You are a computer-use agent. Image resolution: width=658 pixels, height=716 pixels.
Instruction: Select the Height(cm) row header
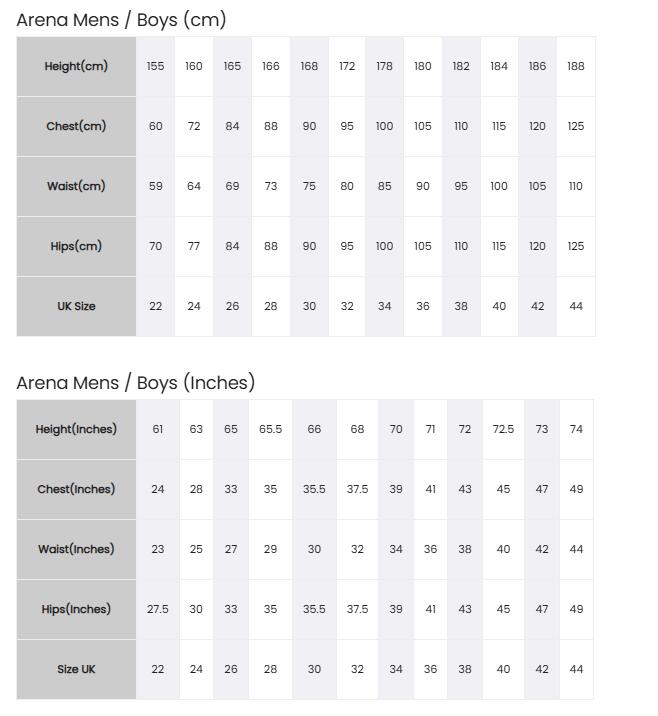[76, 67]
